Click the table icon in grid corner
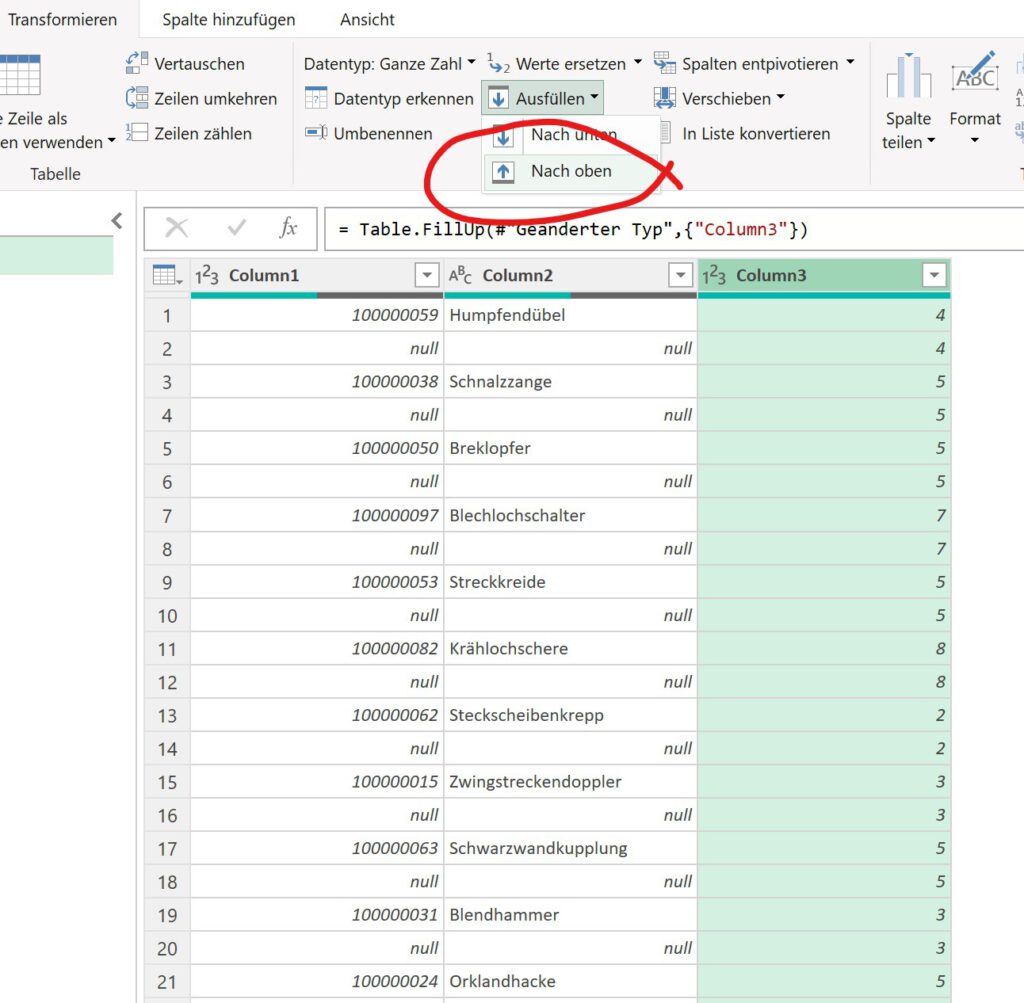The height and width of the screenshot is (1003, 1024). pyautogui.click(x=166, y=276)
